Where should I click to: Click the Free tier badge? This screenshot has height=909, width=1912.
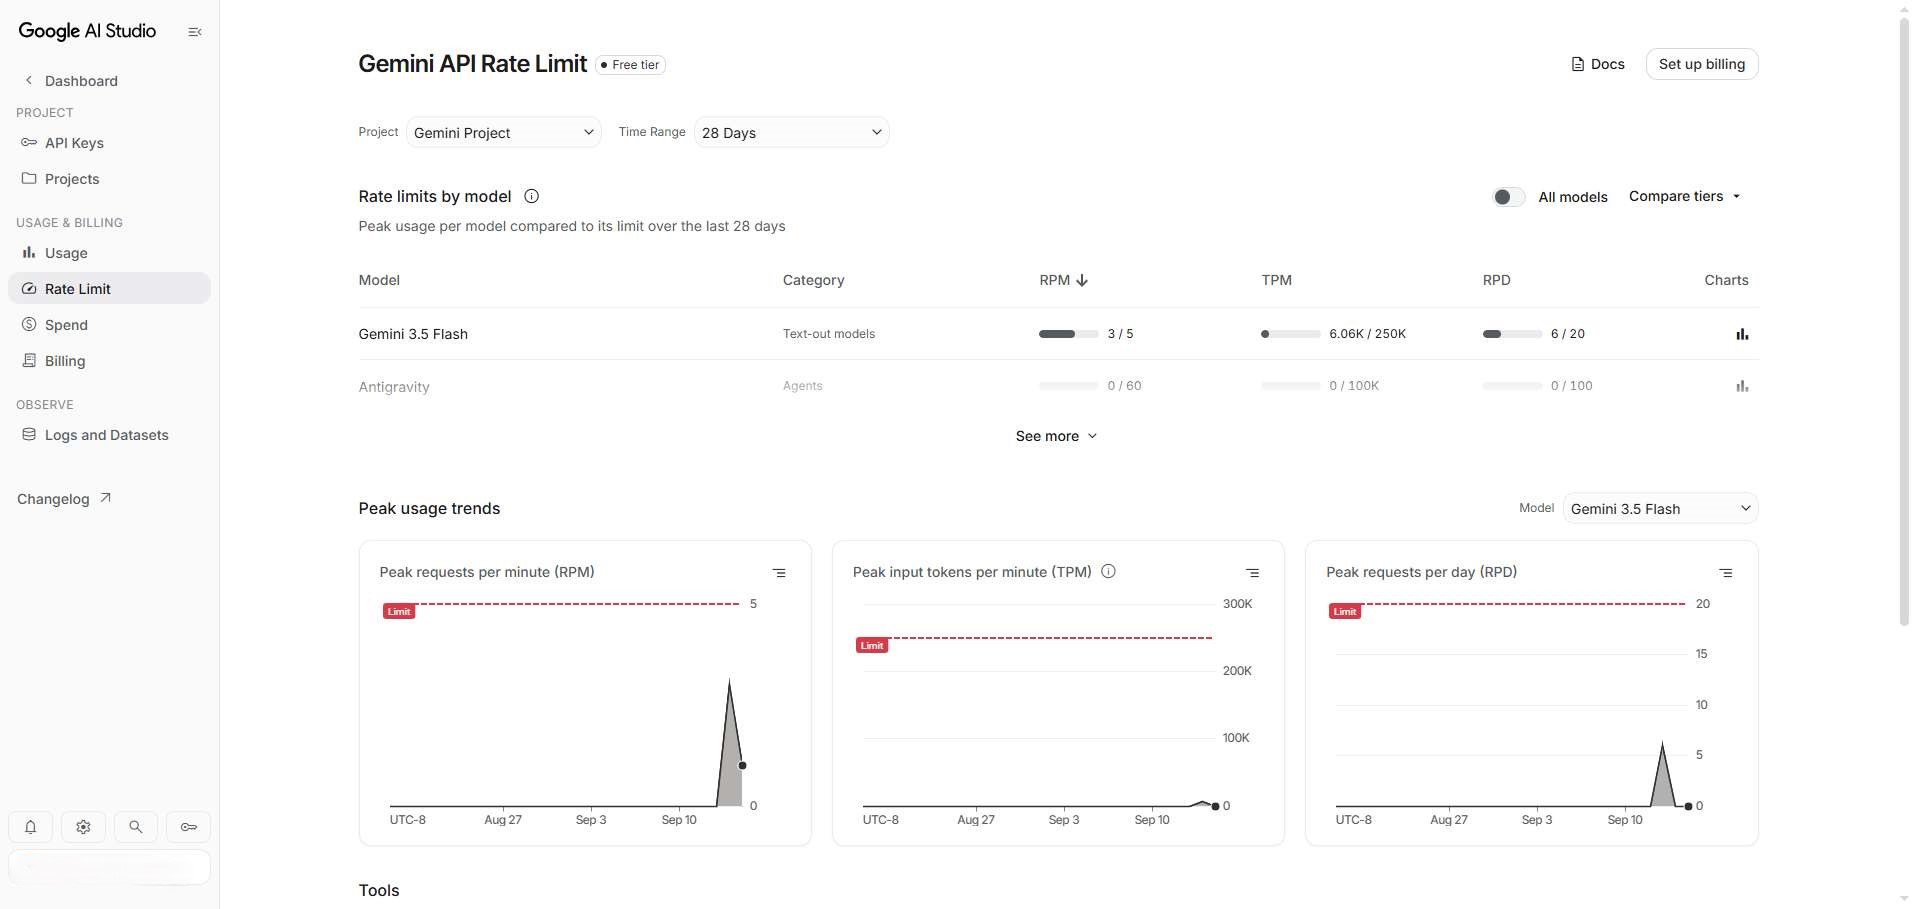(x=630, y=65)
